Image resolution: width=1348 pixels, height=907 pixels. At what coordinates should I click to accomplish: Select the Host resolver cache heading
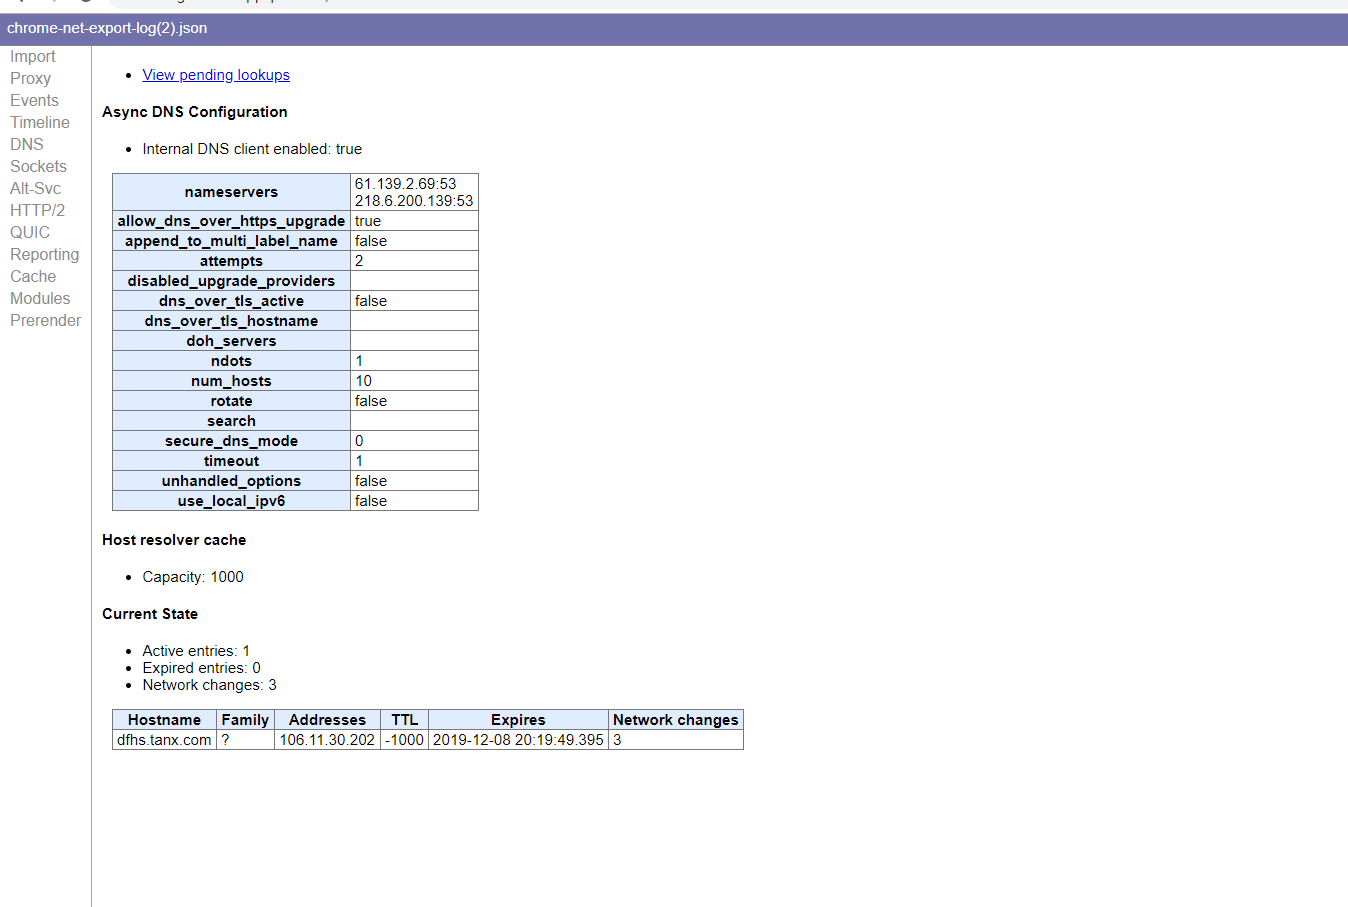click(x=174, y=540)
